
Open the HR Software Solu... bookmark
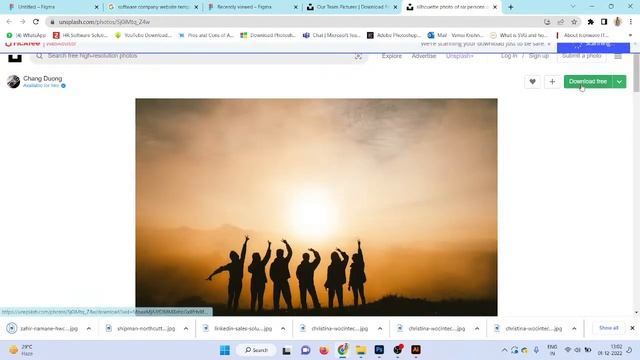pos(80,36)
